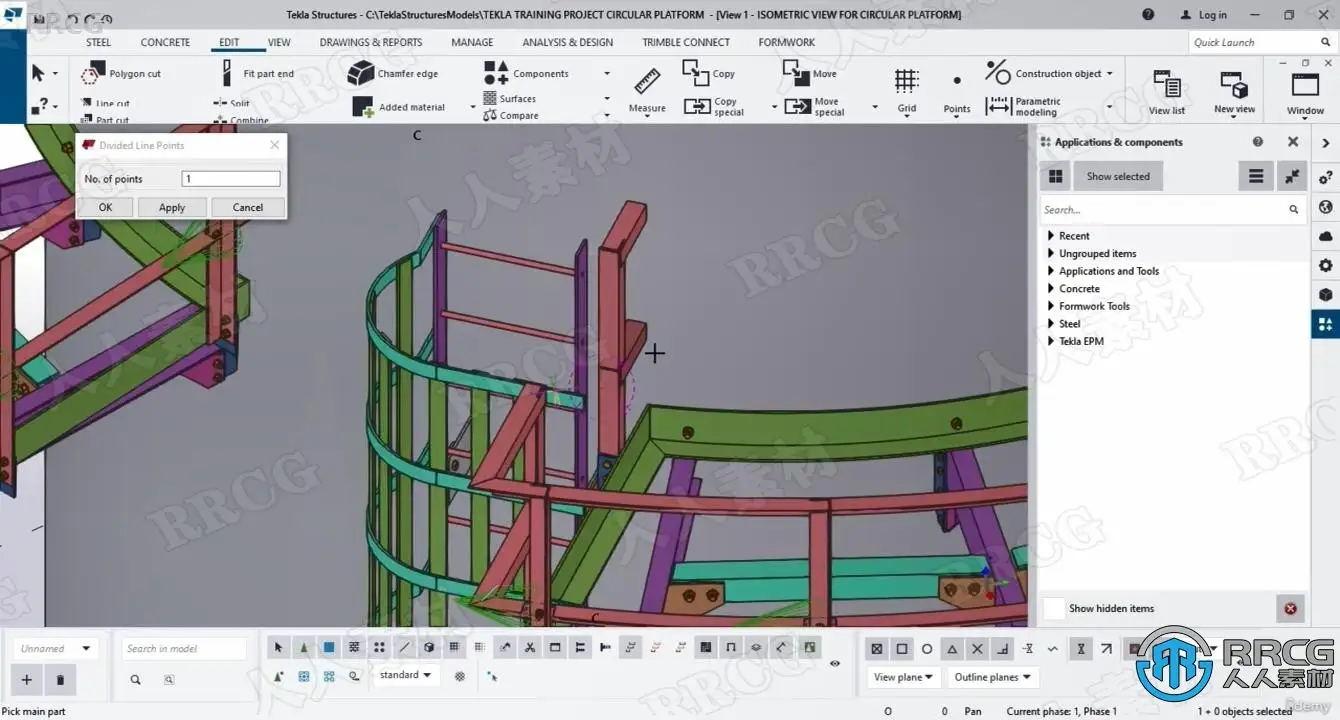Image resolution: width=1340 pixels, height=720 pixels.
Task: Toggle the triangle snap switch
Action: point(953,648)
